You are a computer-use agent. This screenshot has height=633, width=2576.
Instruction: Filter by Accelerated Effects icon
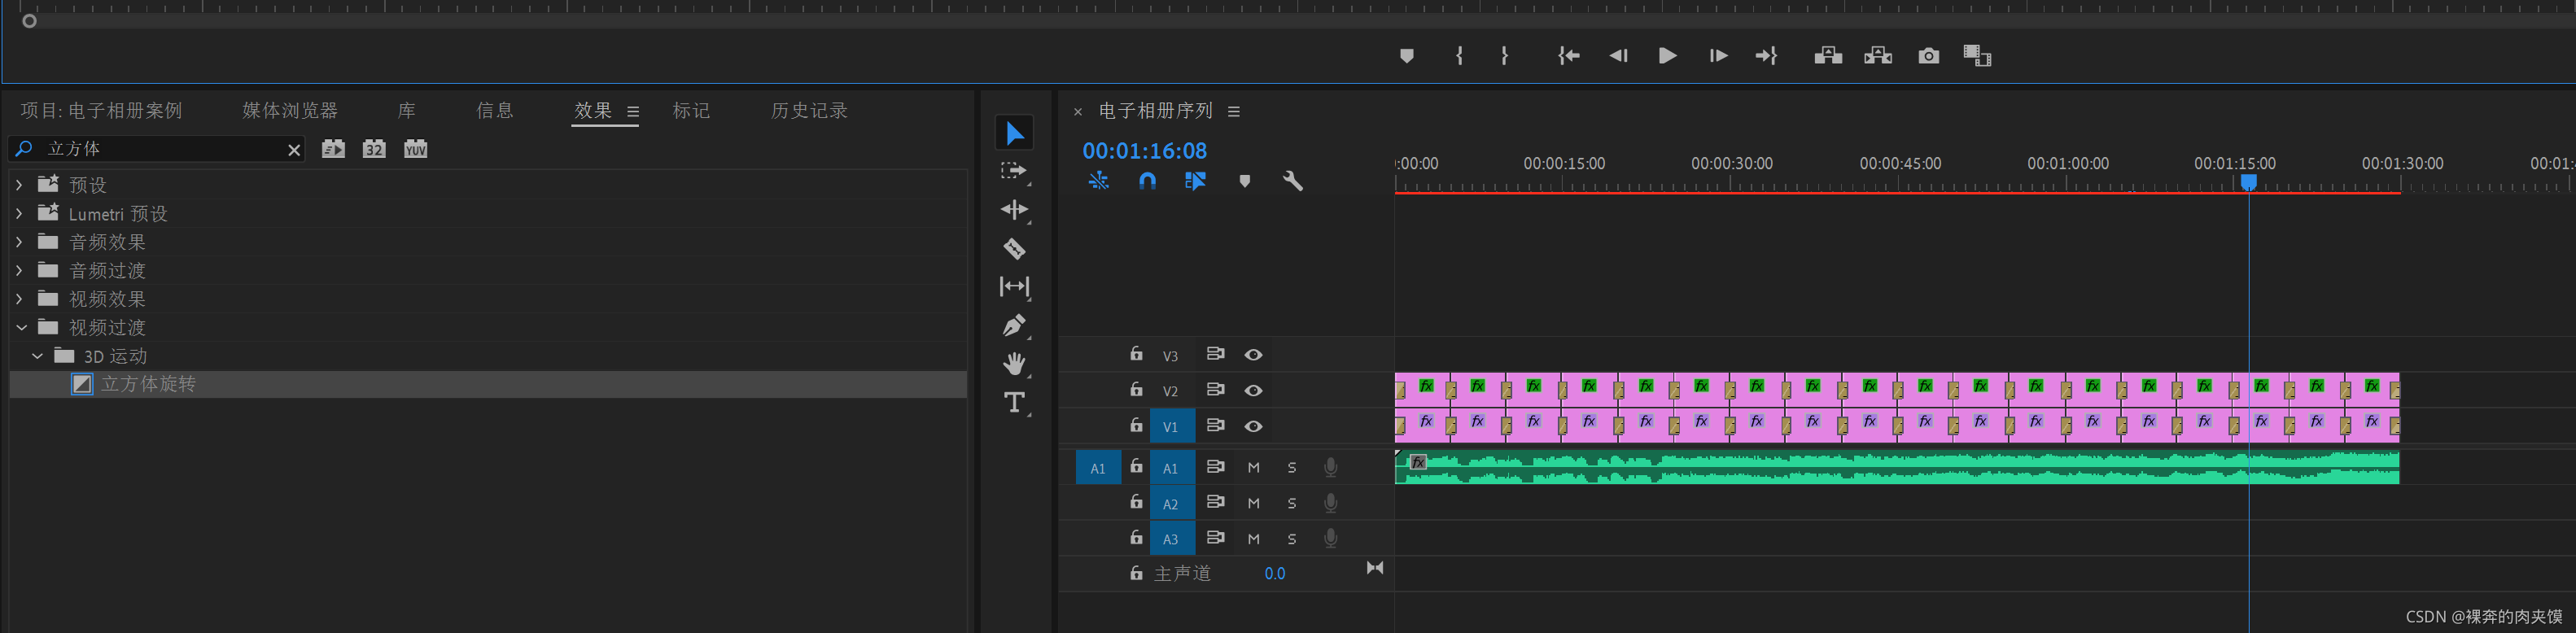333,149
